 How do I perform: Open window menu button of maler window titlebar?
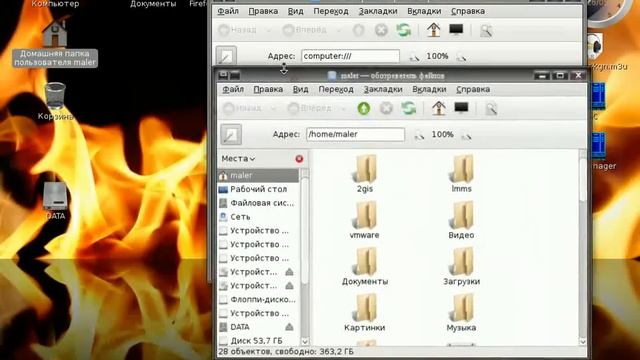click(223, 75)
